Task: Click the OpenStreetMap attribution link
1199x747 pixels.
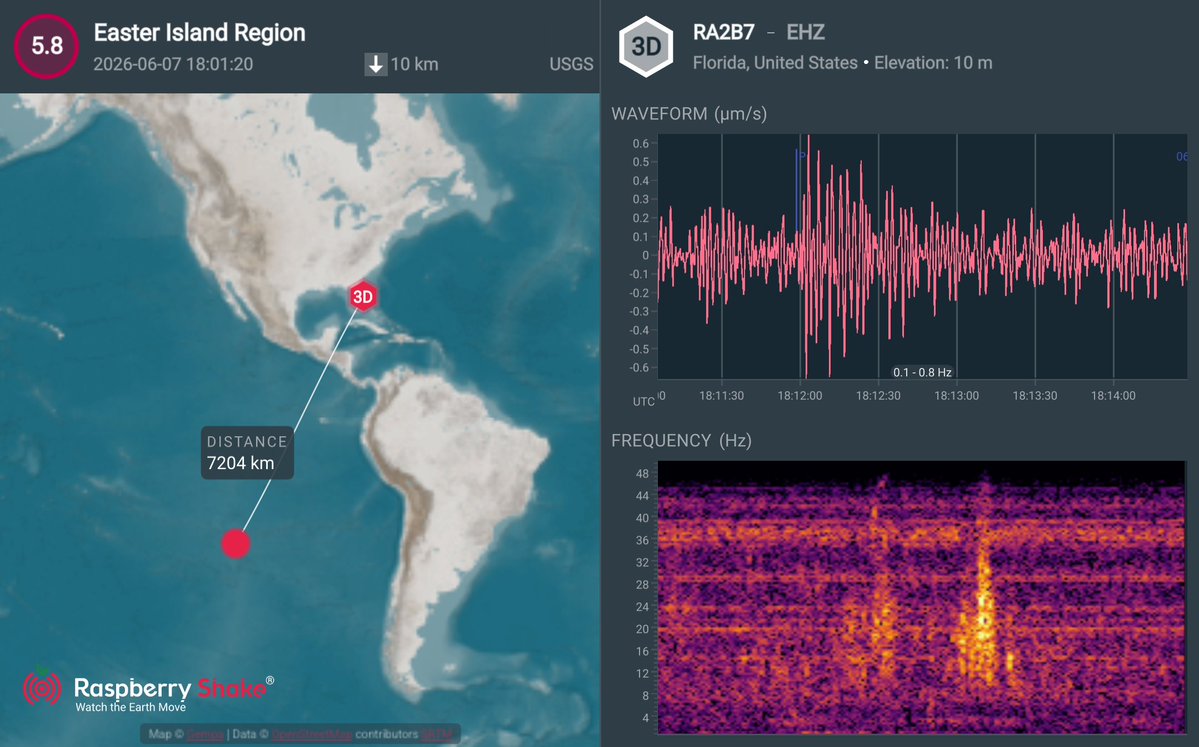Action: (x=311, y=734)
